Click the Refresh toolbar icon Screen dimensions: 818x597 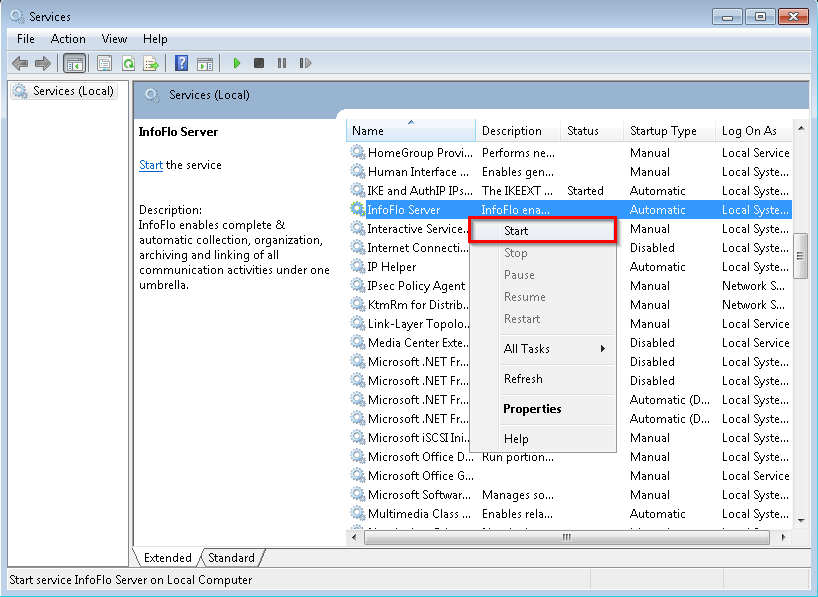point(128,63)
